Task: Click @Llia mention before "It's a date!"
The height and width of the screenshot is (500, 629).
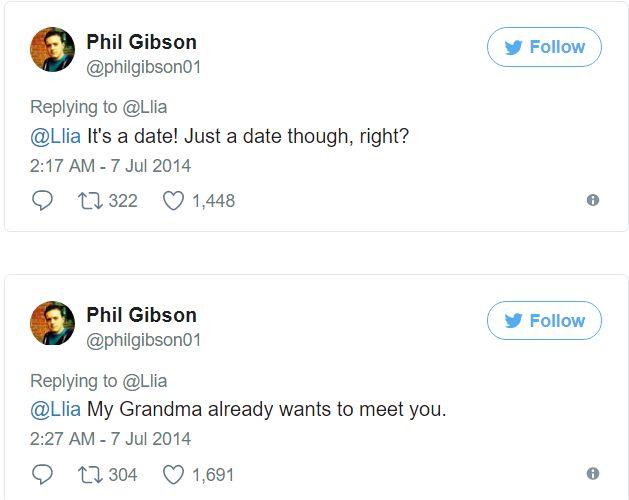Action: coord(55,136)
